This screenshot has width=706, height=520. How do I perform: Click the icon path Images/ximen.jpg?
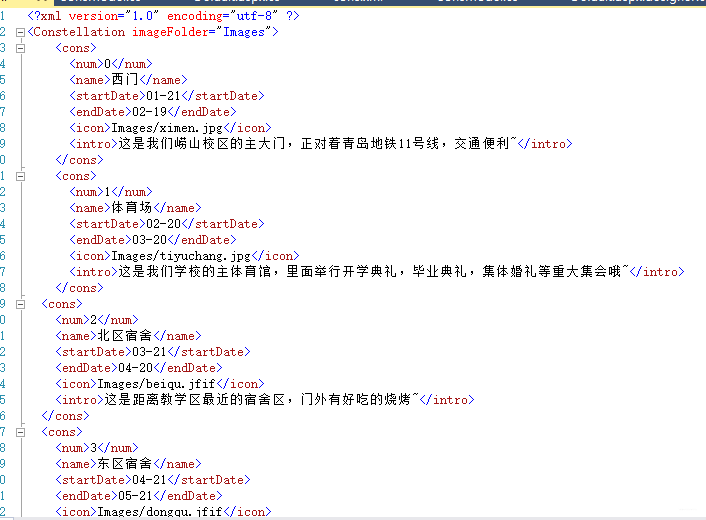click(167, 128)
